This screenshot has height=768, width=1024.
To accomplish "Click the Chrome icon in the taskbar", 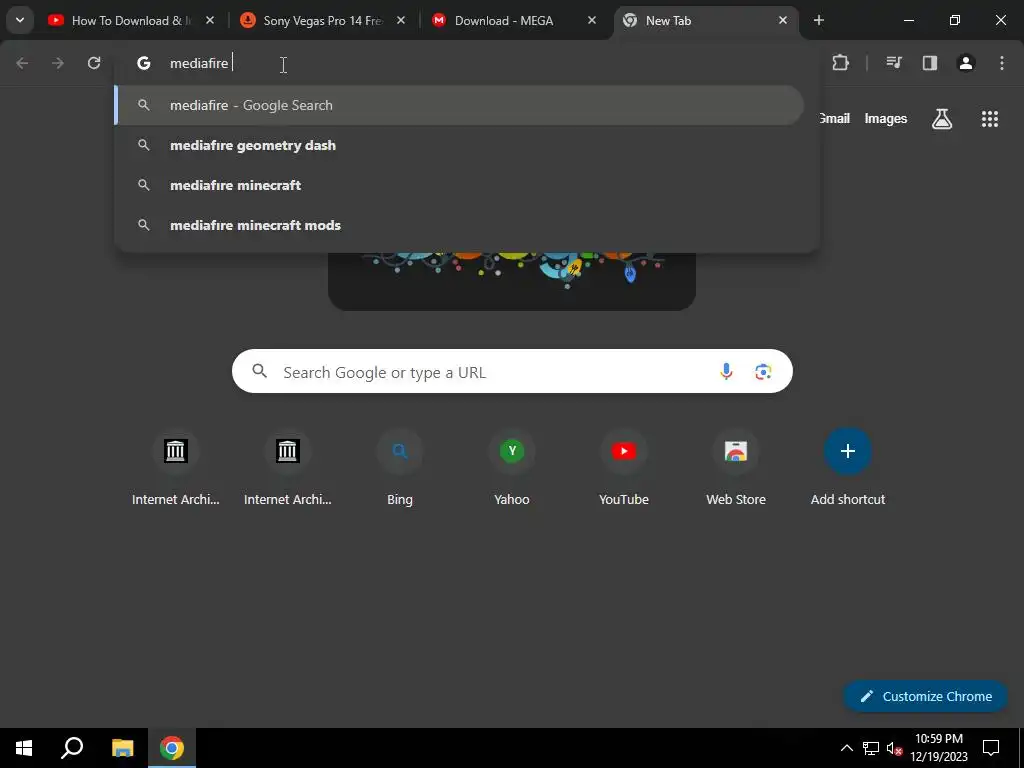I will click(172, 748).
